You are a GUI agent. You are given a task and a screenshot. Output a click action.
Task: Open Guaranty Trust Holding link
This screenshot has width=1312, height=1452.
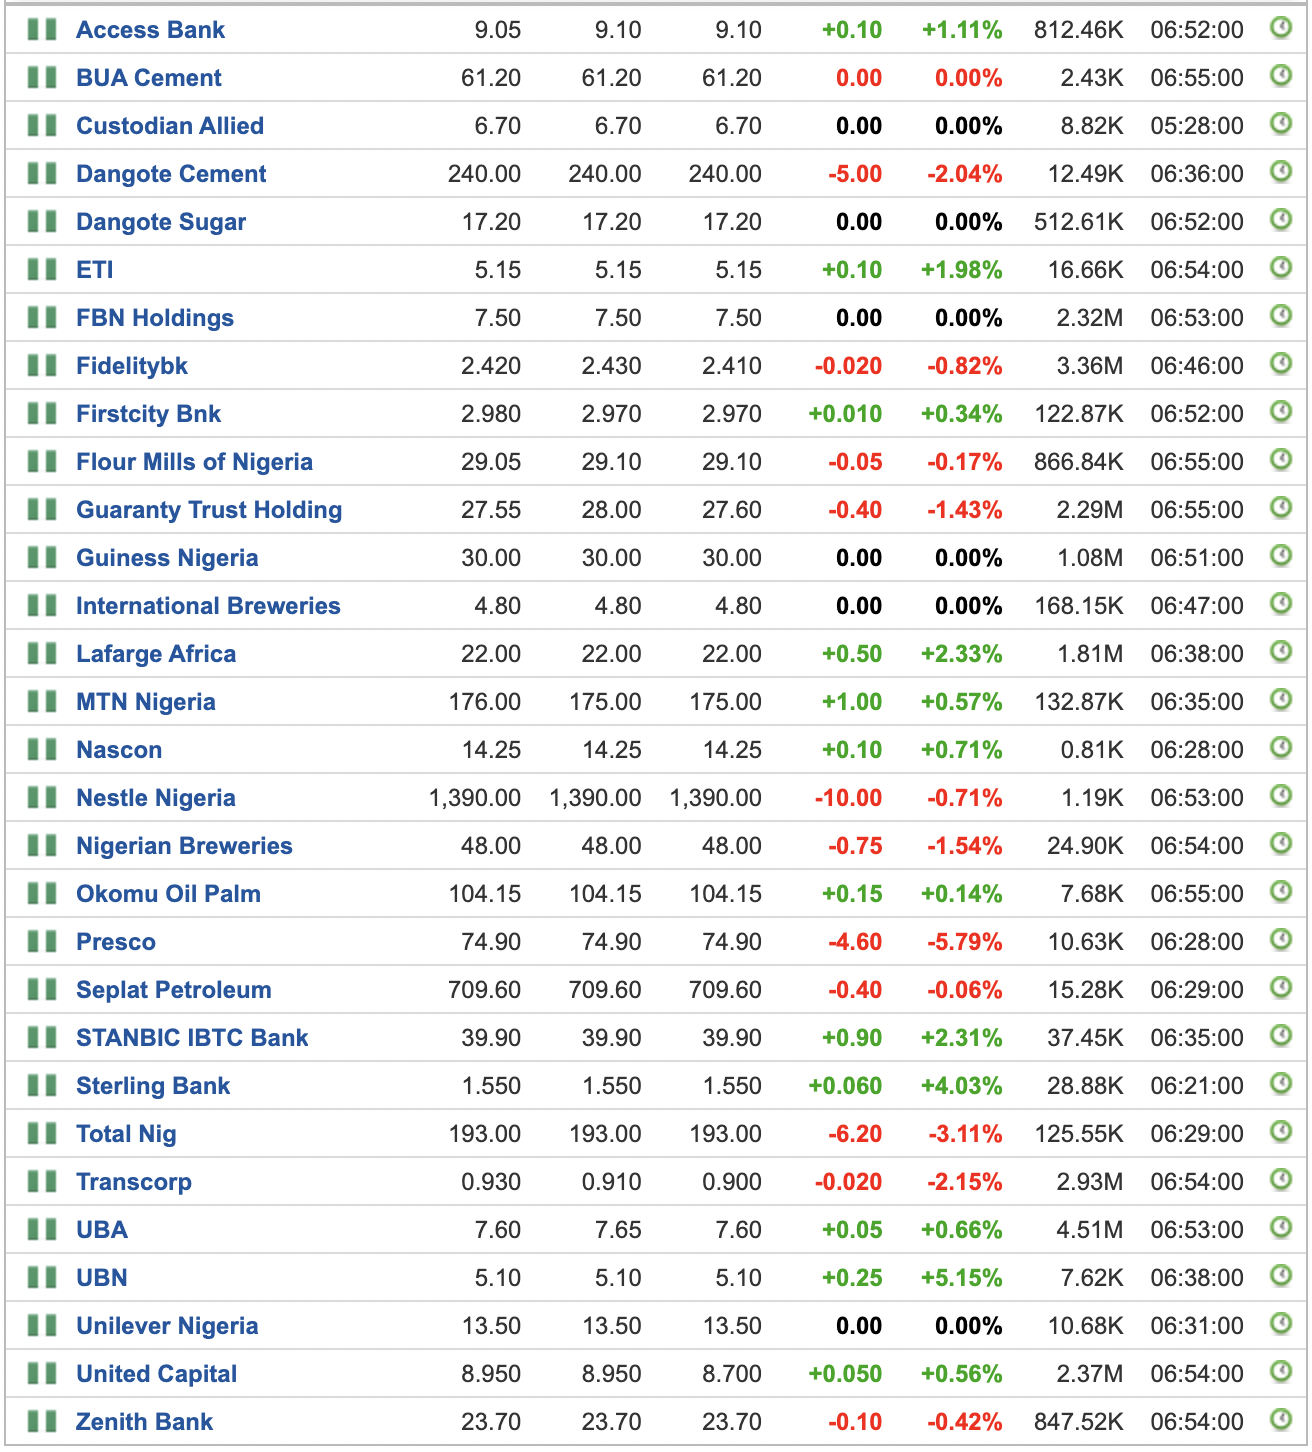(209, 510)
